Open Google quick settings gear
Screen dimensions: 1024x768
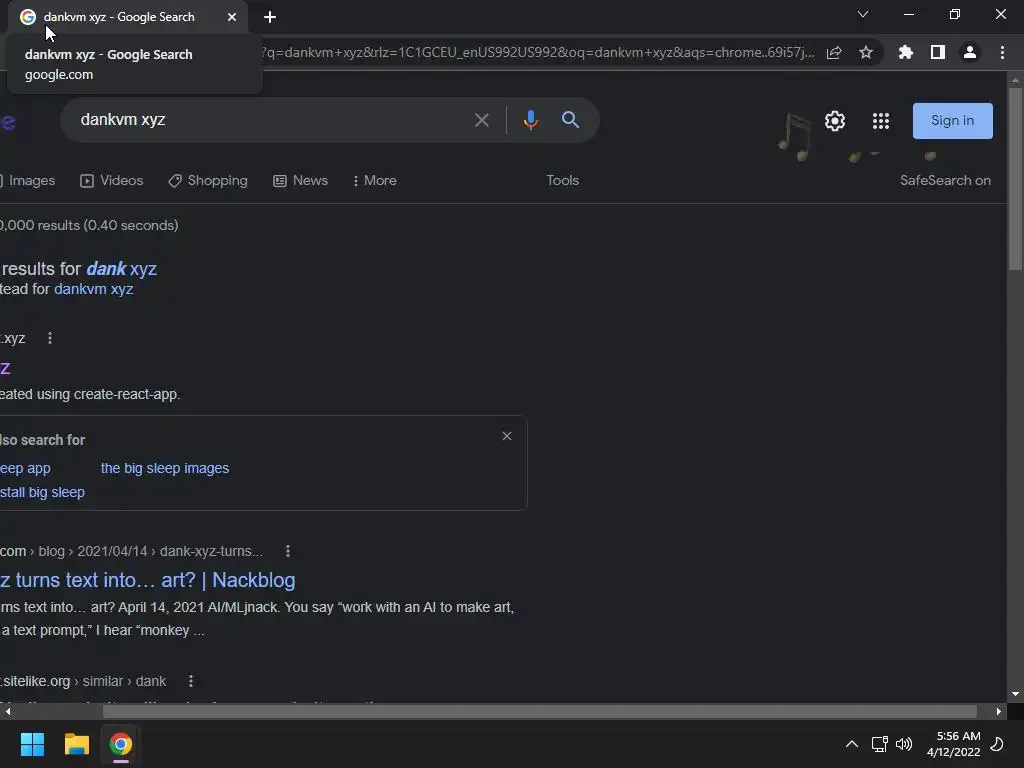pos(835,121)
